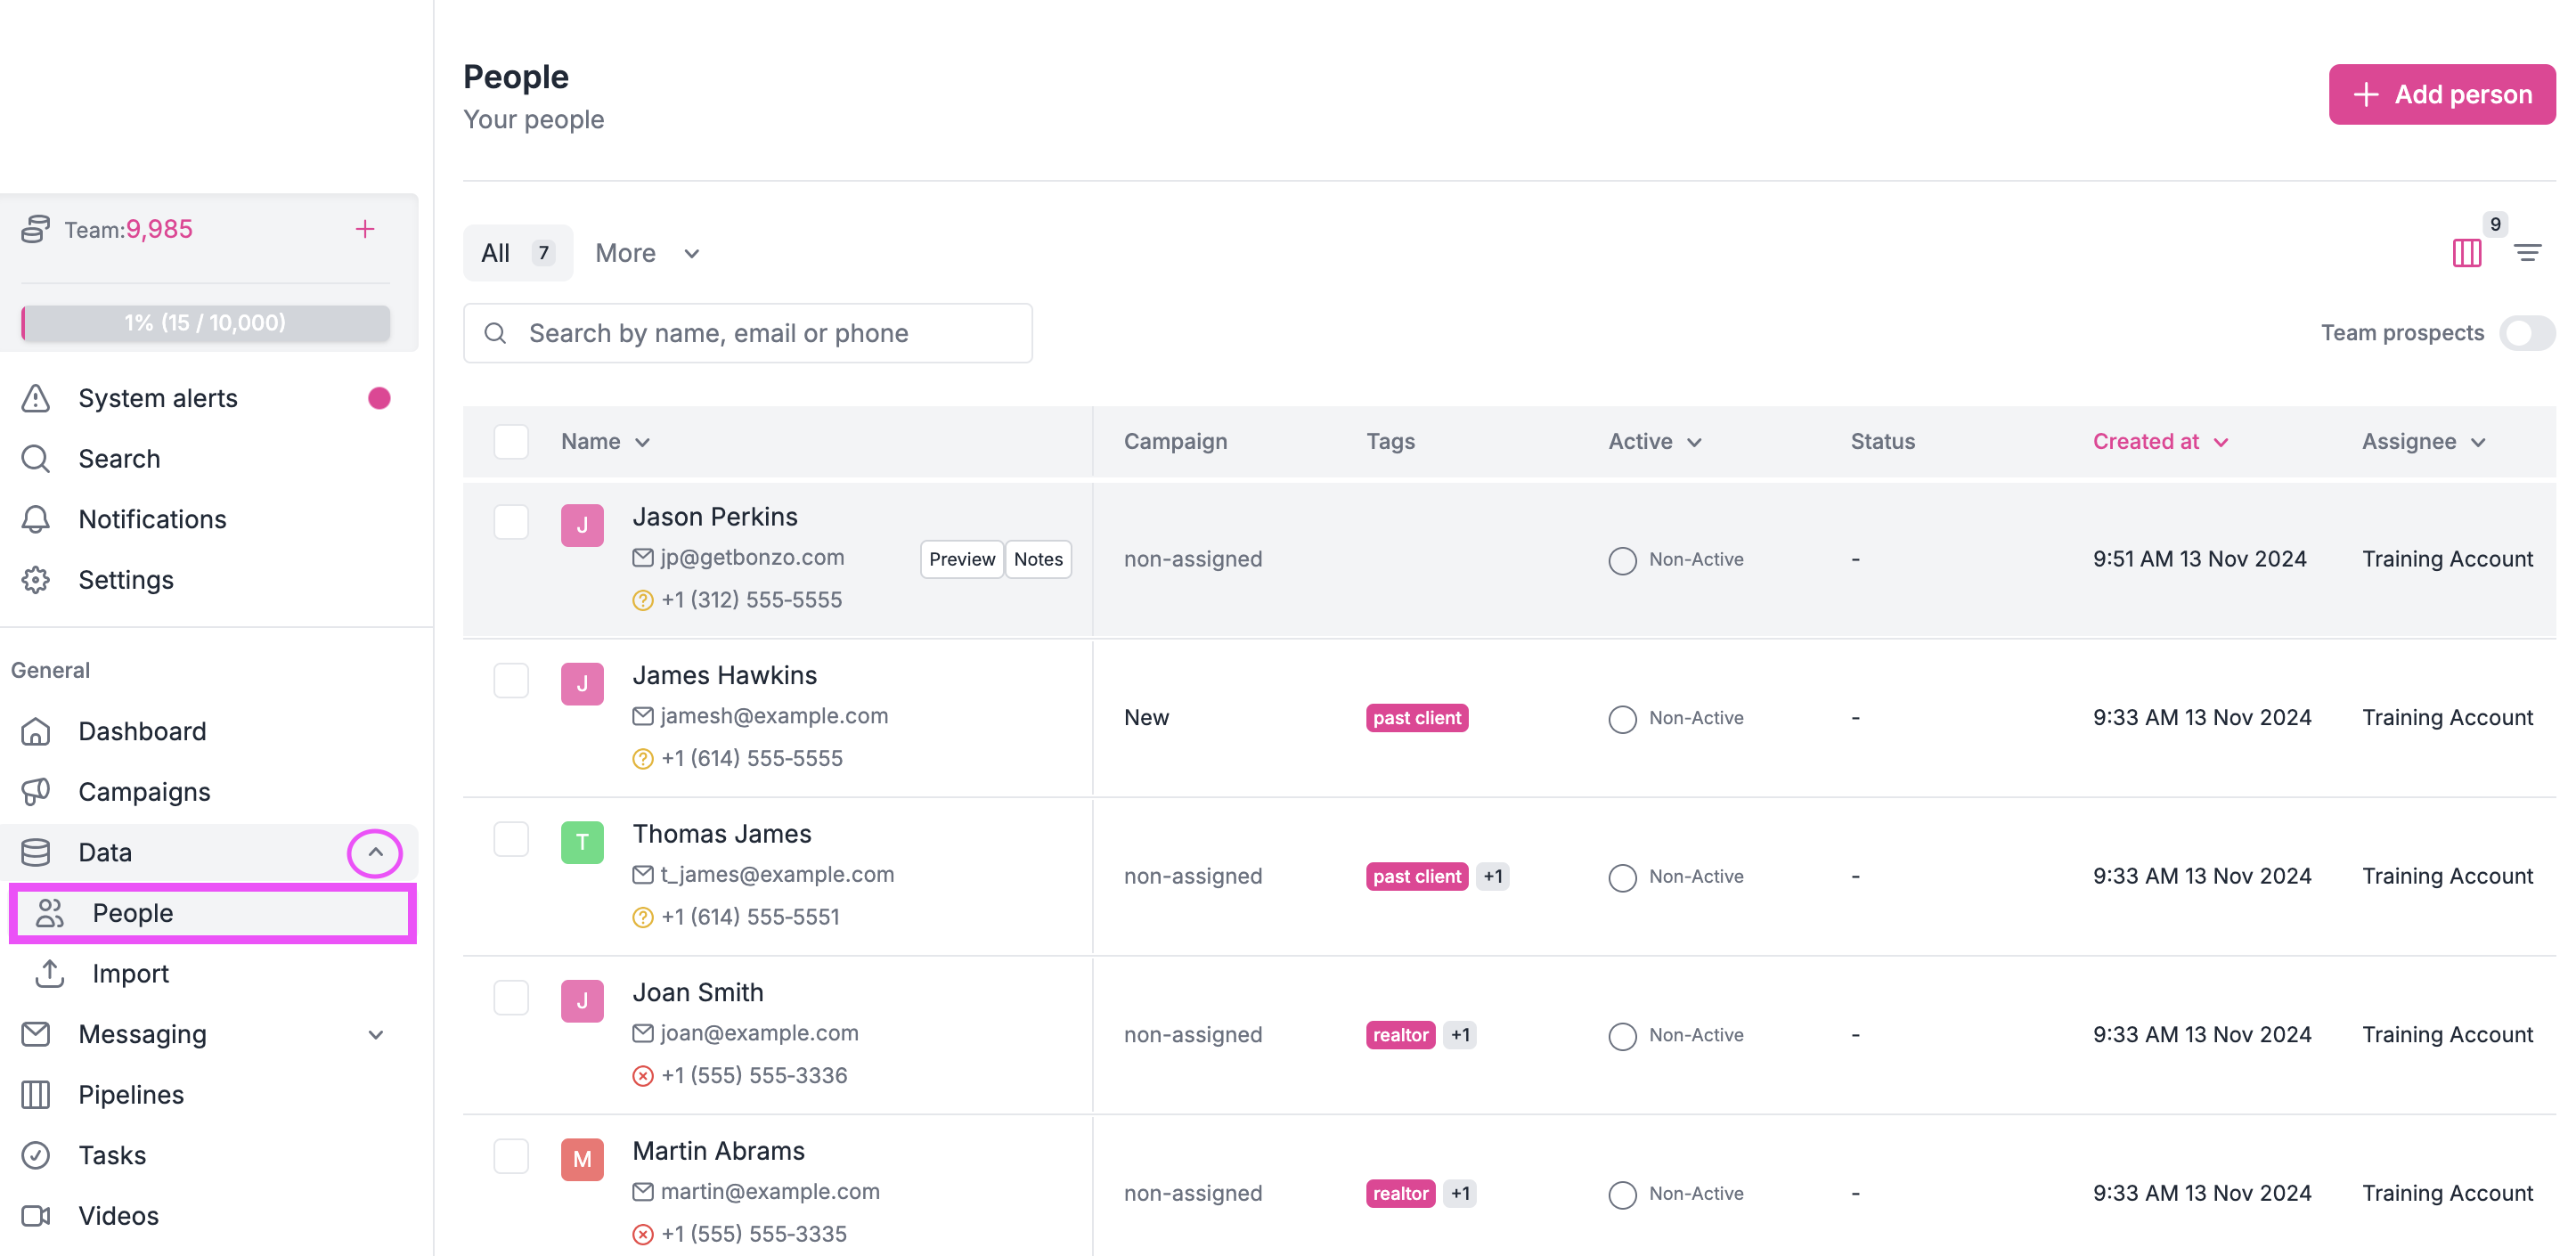The image size is (2576, 1256).
Task: Click Martin Abrams avatar badge
Action: pyautogui.click(x=582, y=1159)
